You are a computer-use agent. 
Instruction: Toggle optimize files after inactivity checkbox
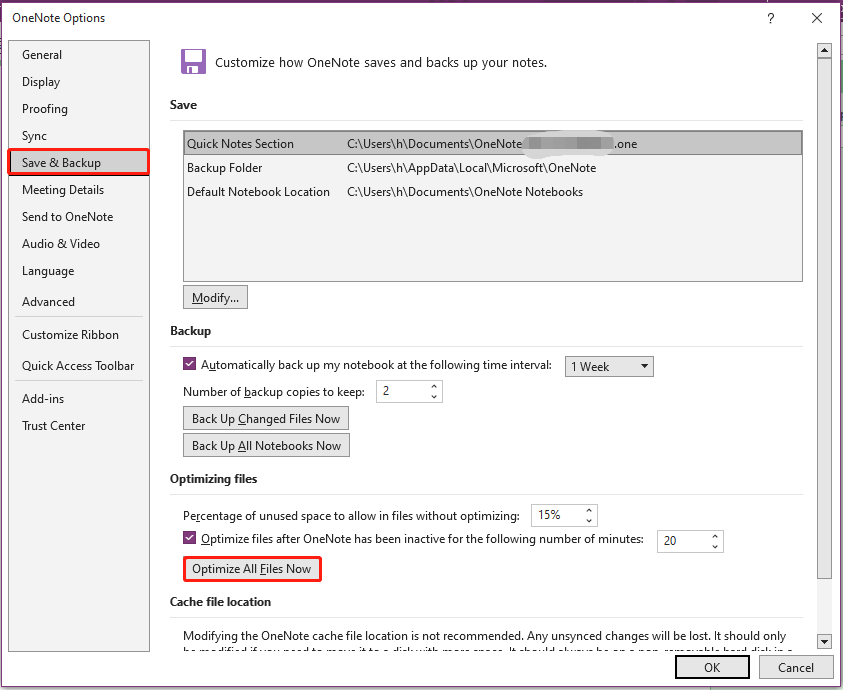pos(189,538)
